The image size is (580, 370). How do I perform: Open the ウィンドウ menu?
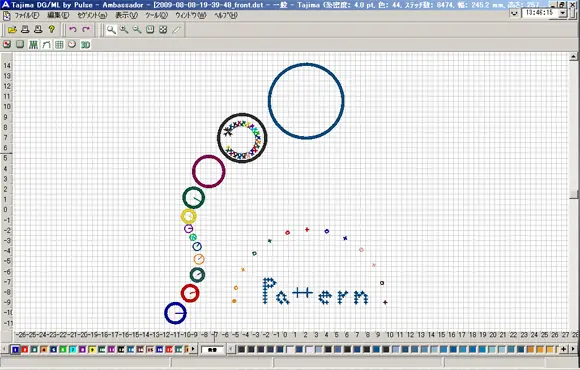pyautogui.click(x=190, y=16)
